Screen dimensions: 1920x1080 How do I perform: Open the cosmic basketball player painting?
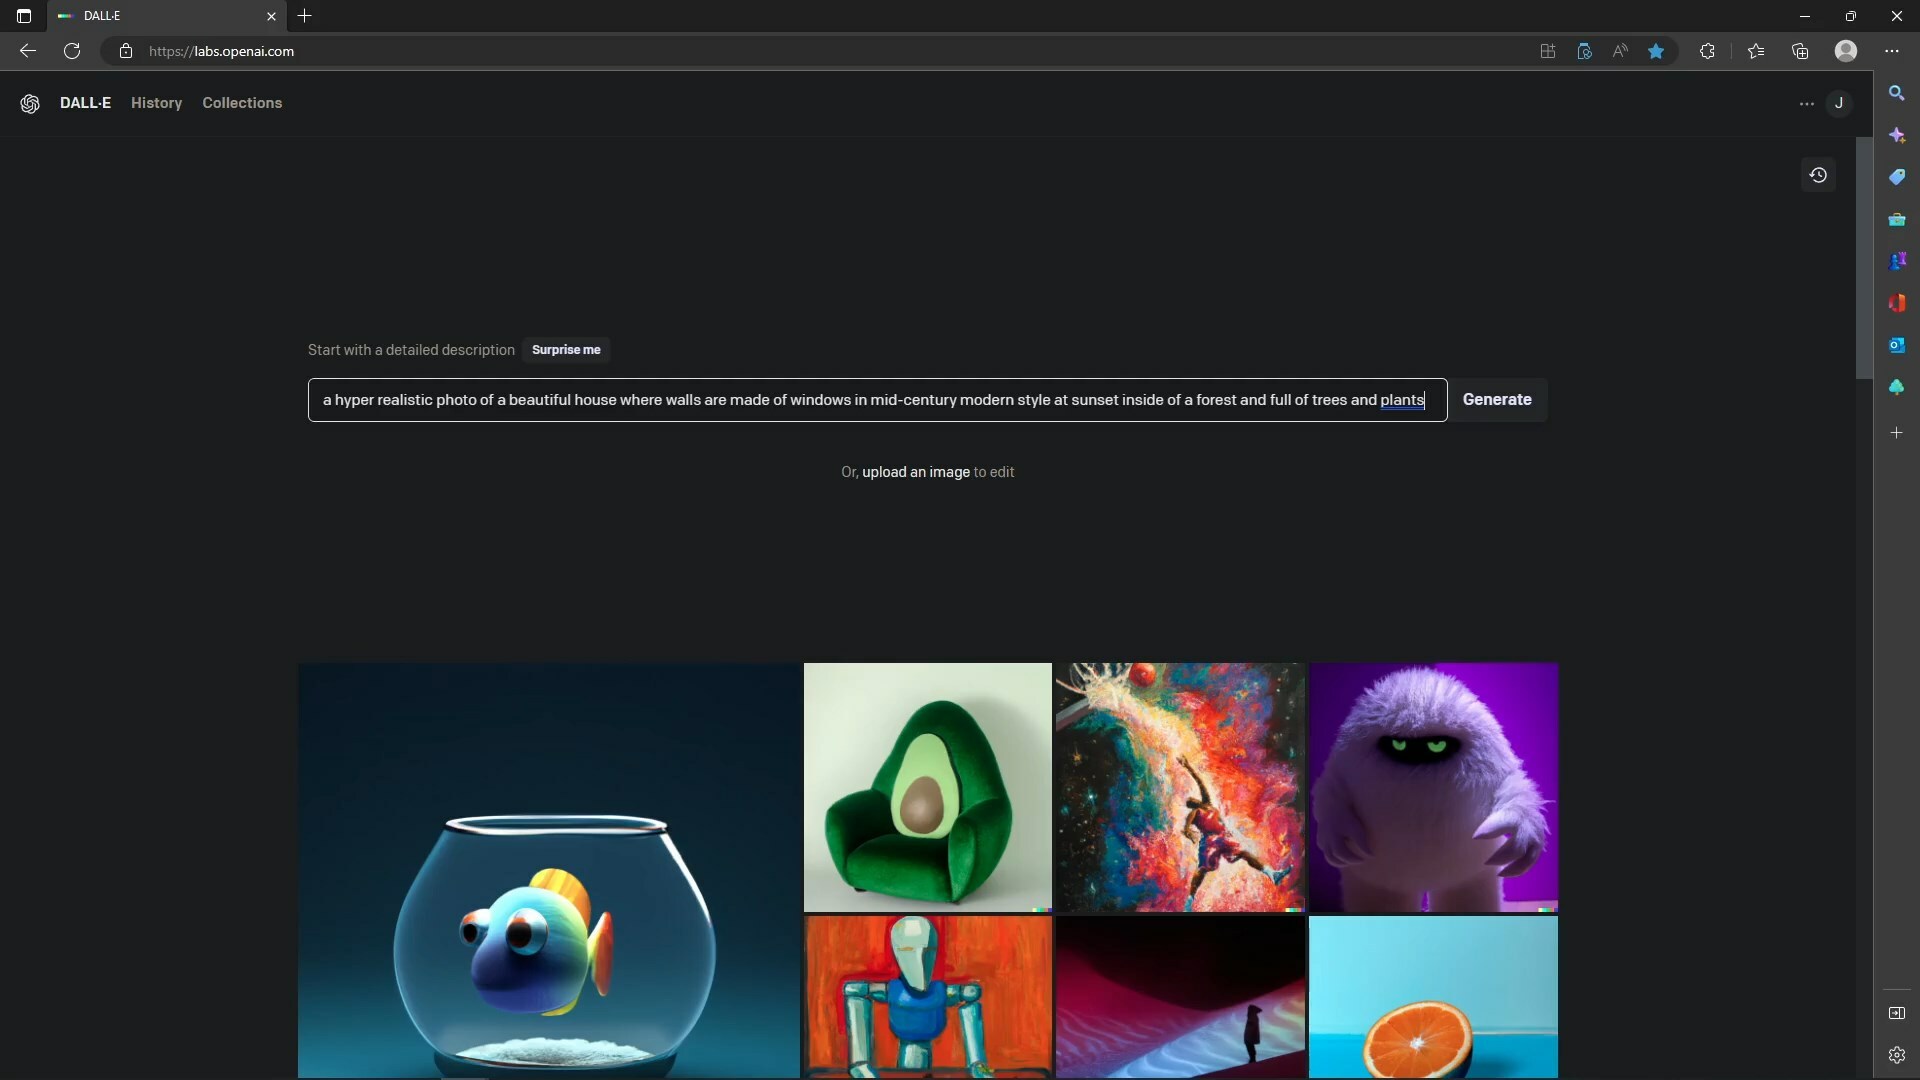[x=1180, y=787]
